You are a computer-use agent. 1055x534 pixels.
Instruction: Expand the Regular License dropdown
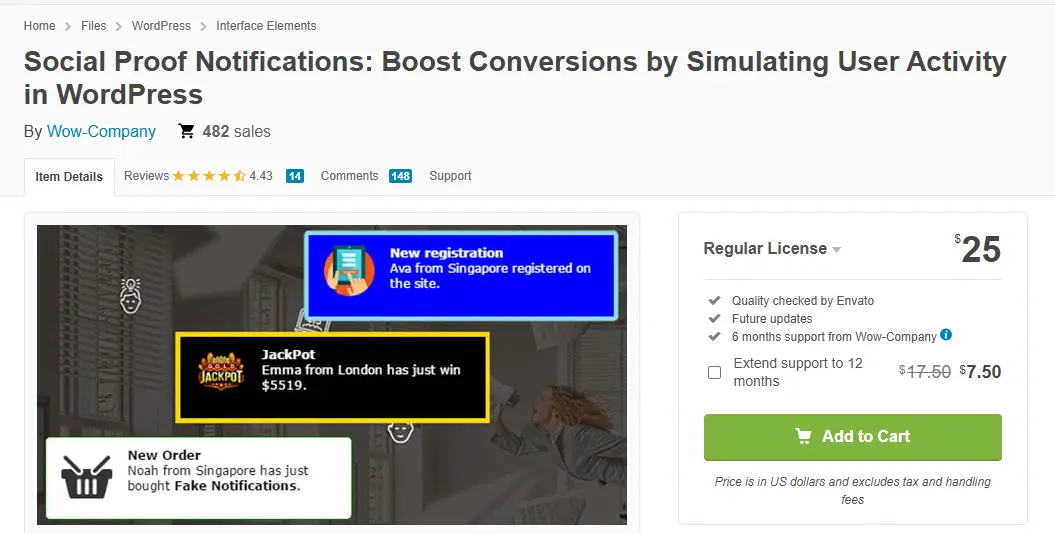(772, 248)
